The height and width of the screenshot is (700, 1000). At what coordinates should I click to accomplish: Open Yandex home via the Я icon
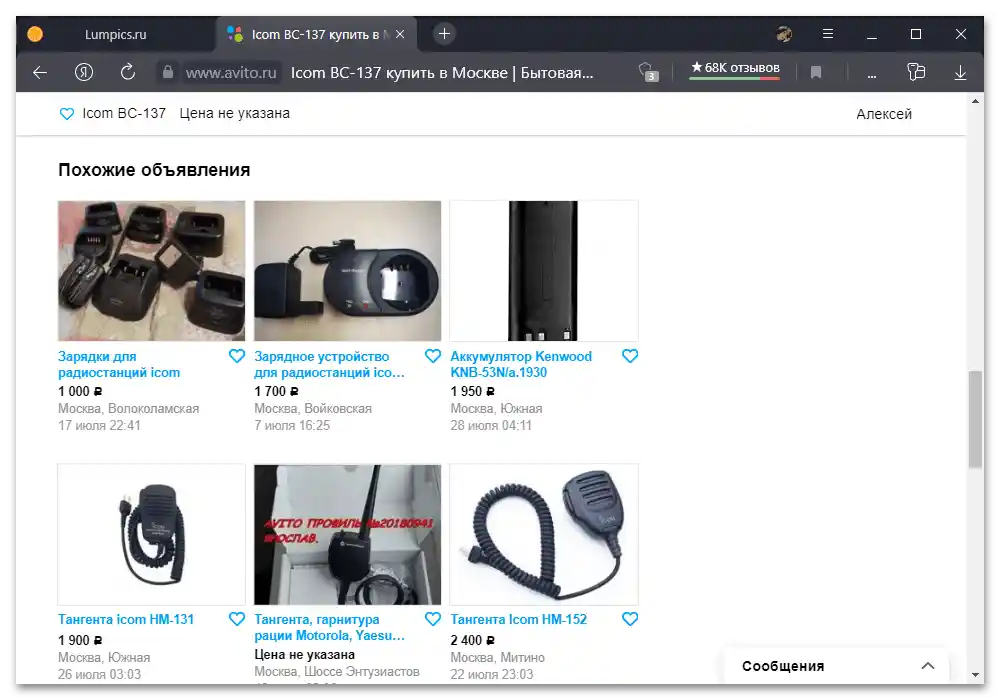[x=84, y=73]
